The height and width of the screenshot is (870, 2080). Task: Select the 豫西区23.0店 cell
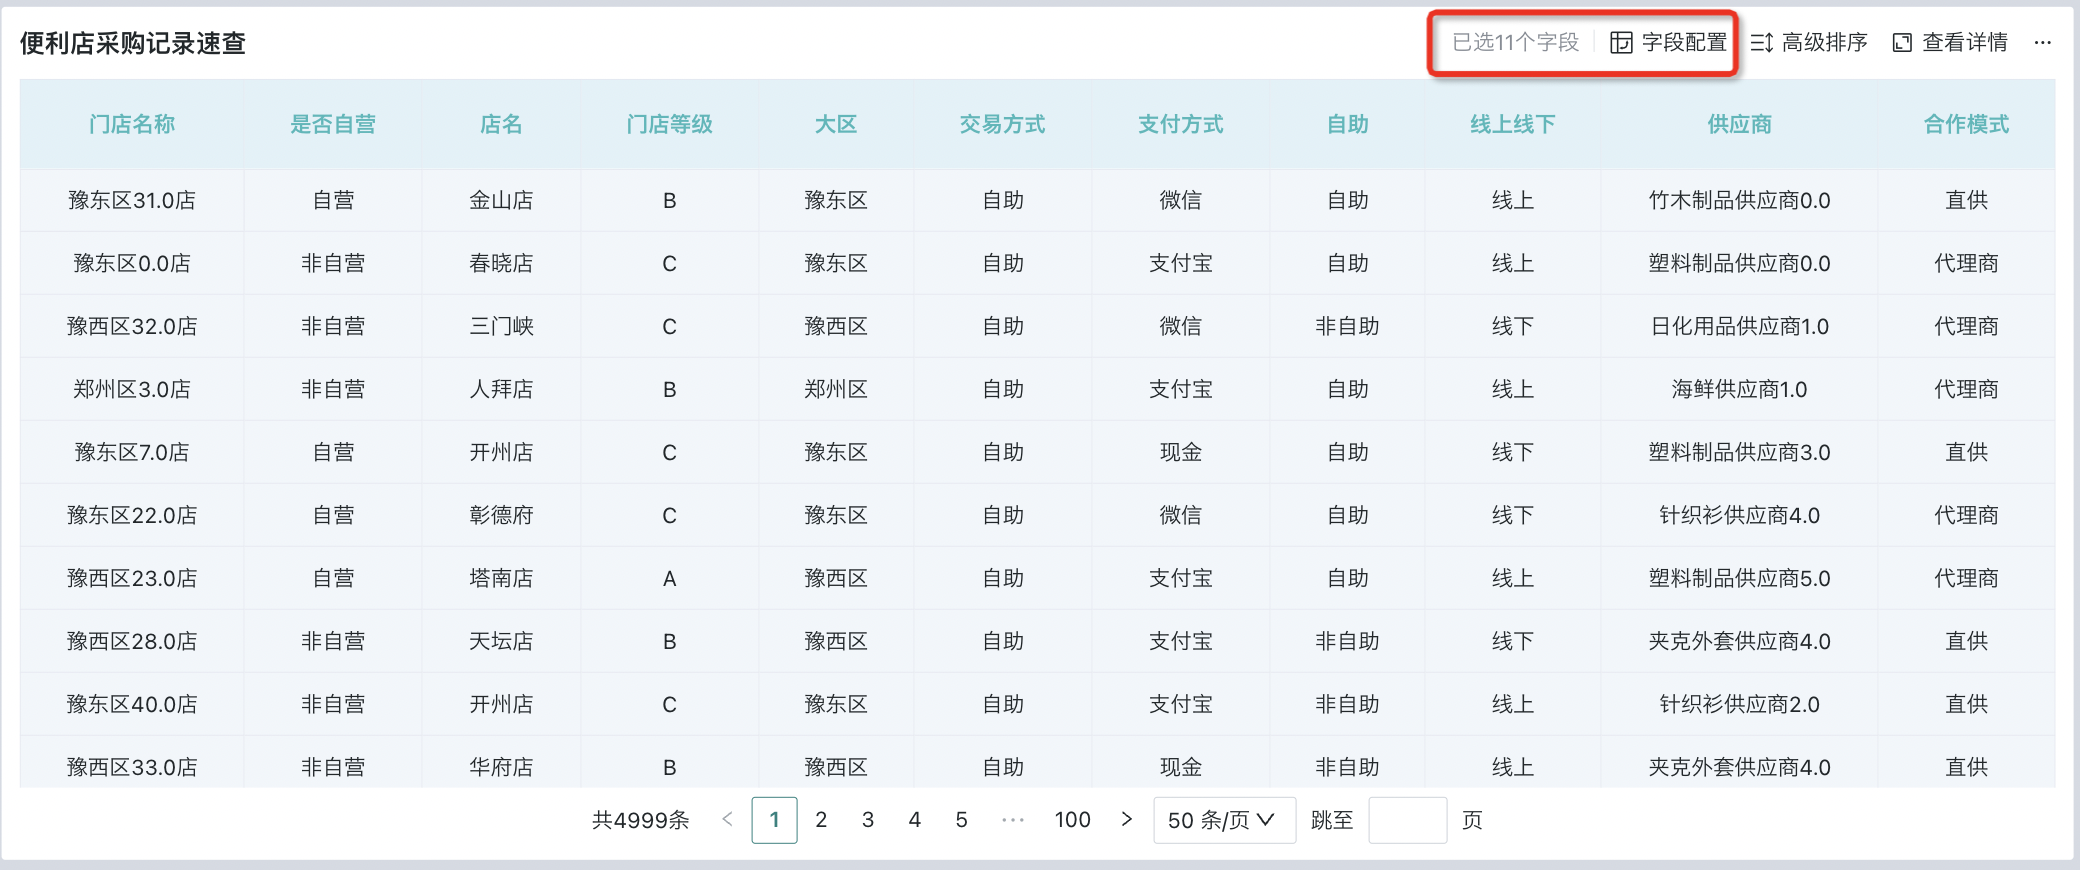pos(132,578)
